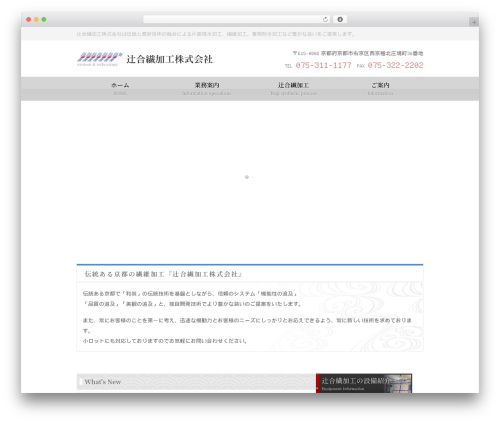
Task: Click the paragraph starting 小ロットにも対応
Action: (165, 341)
